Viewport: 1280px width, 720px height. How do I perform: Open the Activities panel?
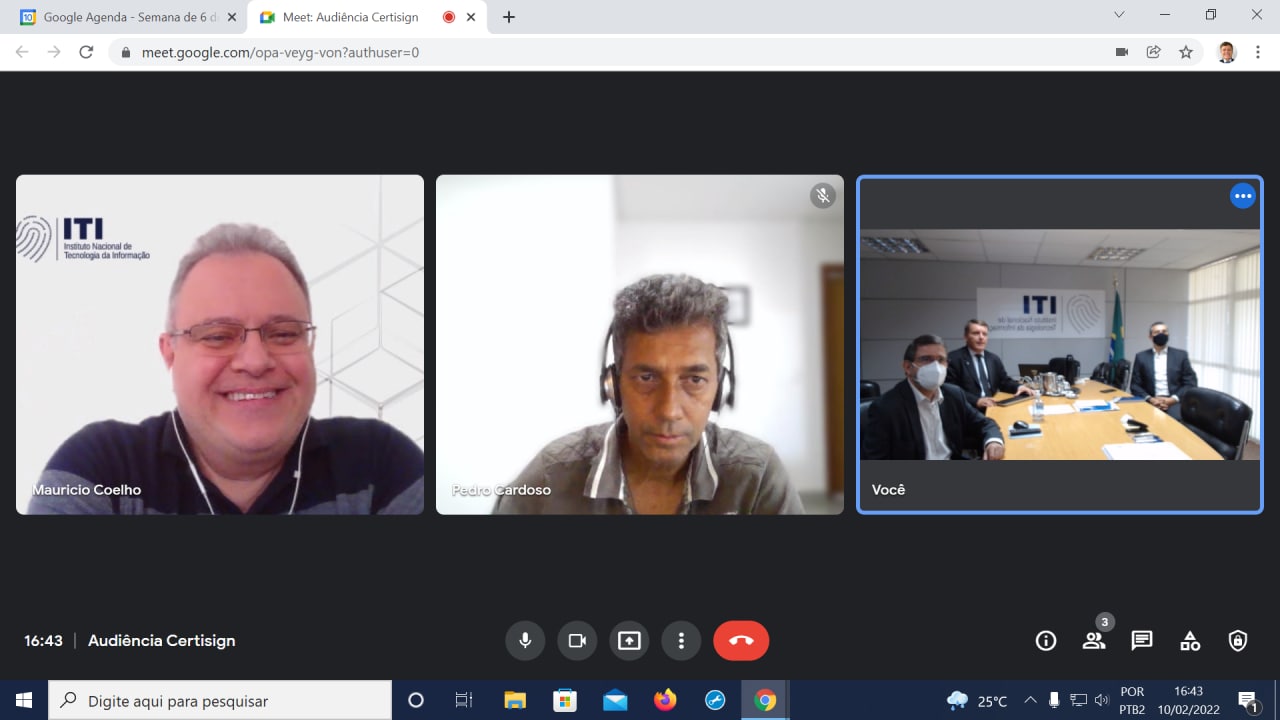[1189, 640]
